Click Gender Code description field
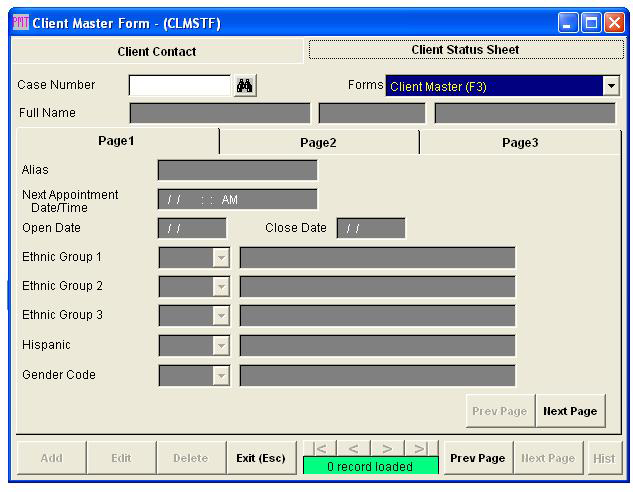 coord(377,376)
